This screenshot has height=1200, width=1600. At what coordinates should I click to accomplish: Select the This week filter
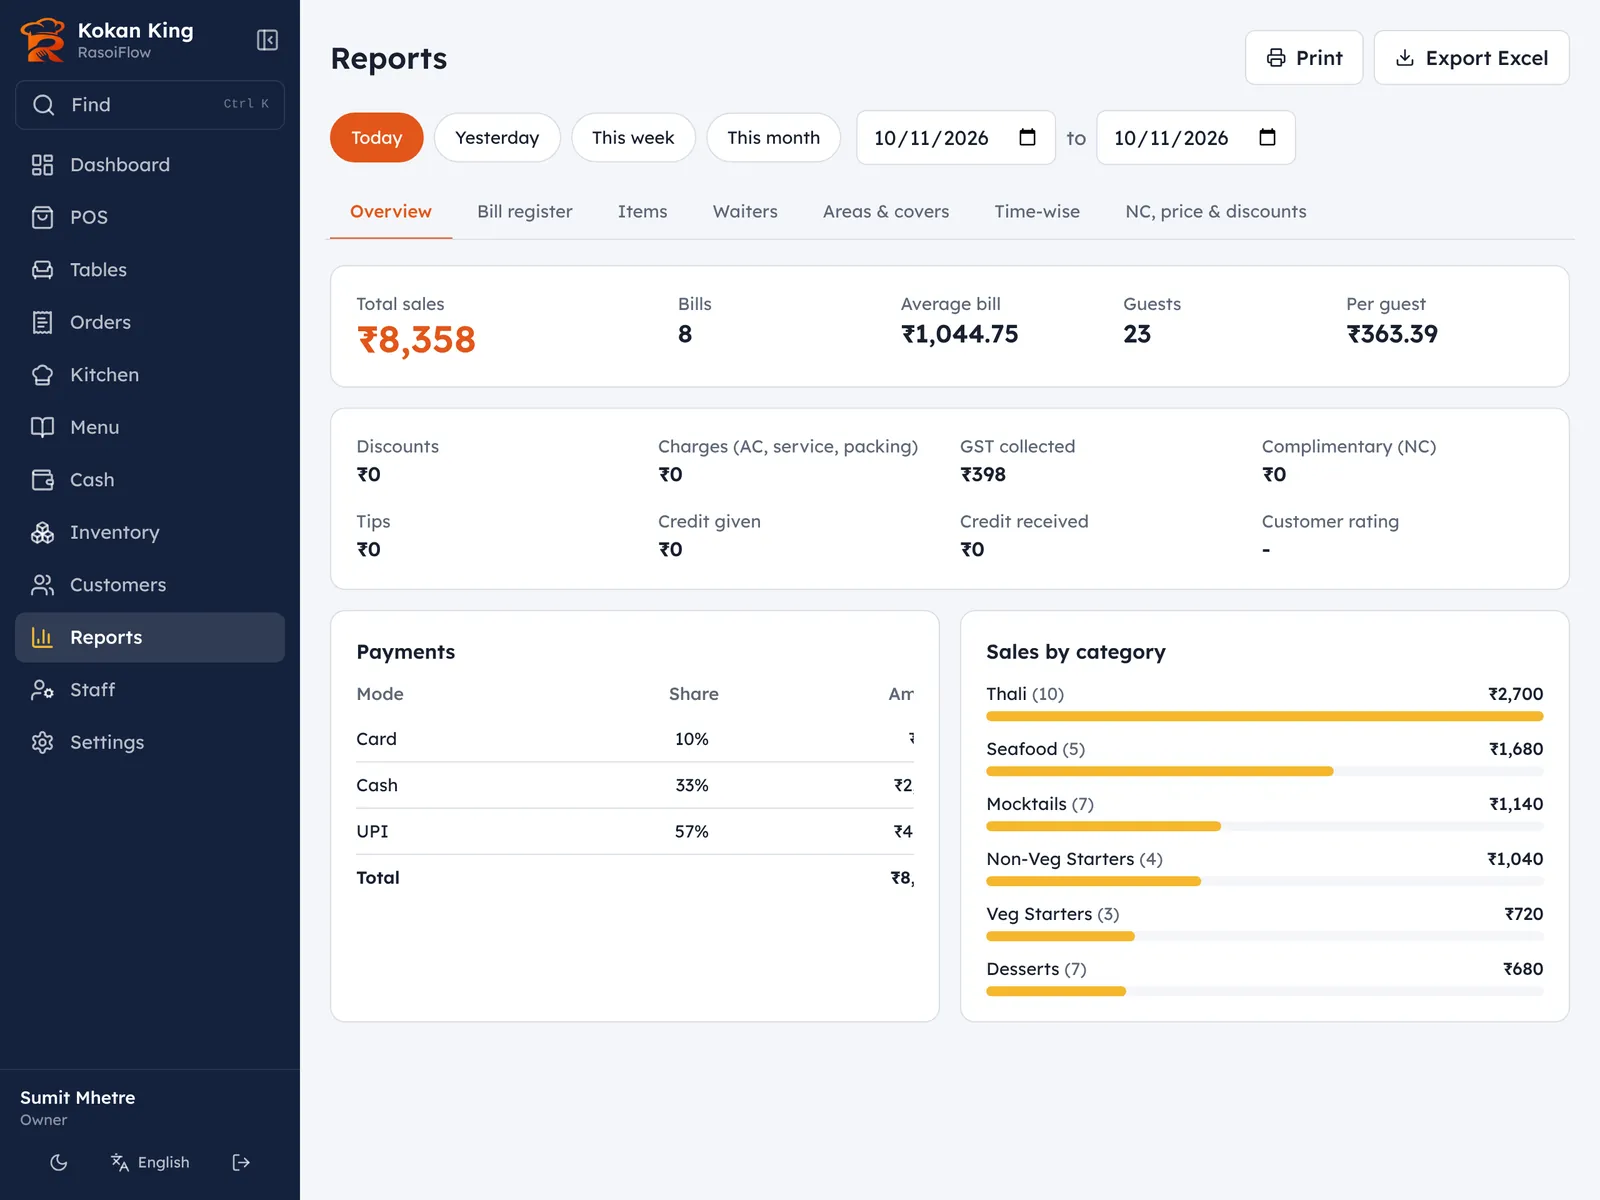(x=633, y=138)
